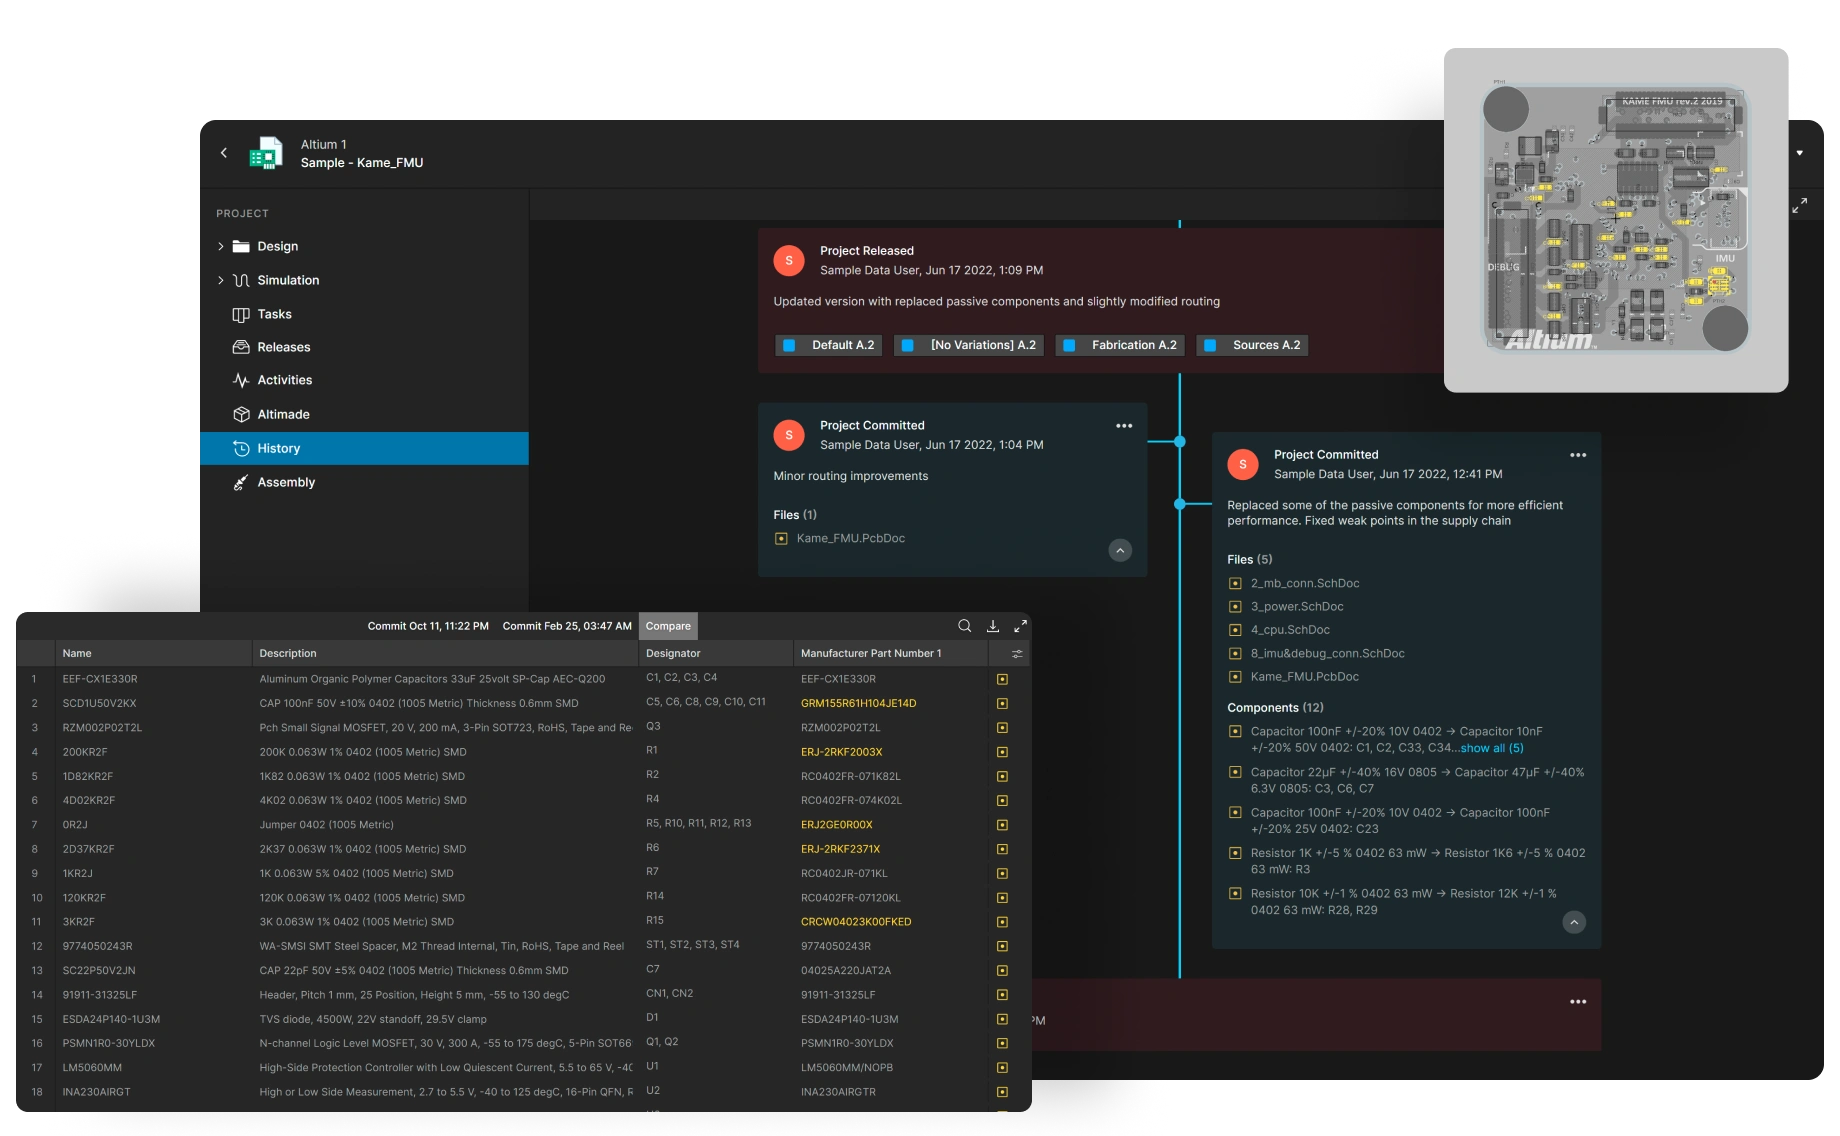Click the Fabrication A.2 release tag
Image resolution: width=1840 pixels, height=1136 pixels.
pyautogui.click(x=1121, y=345)
